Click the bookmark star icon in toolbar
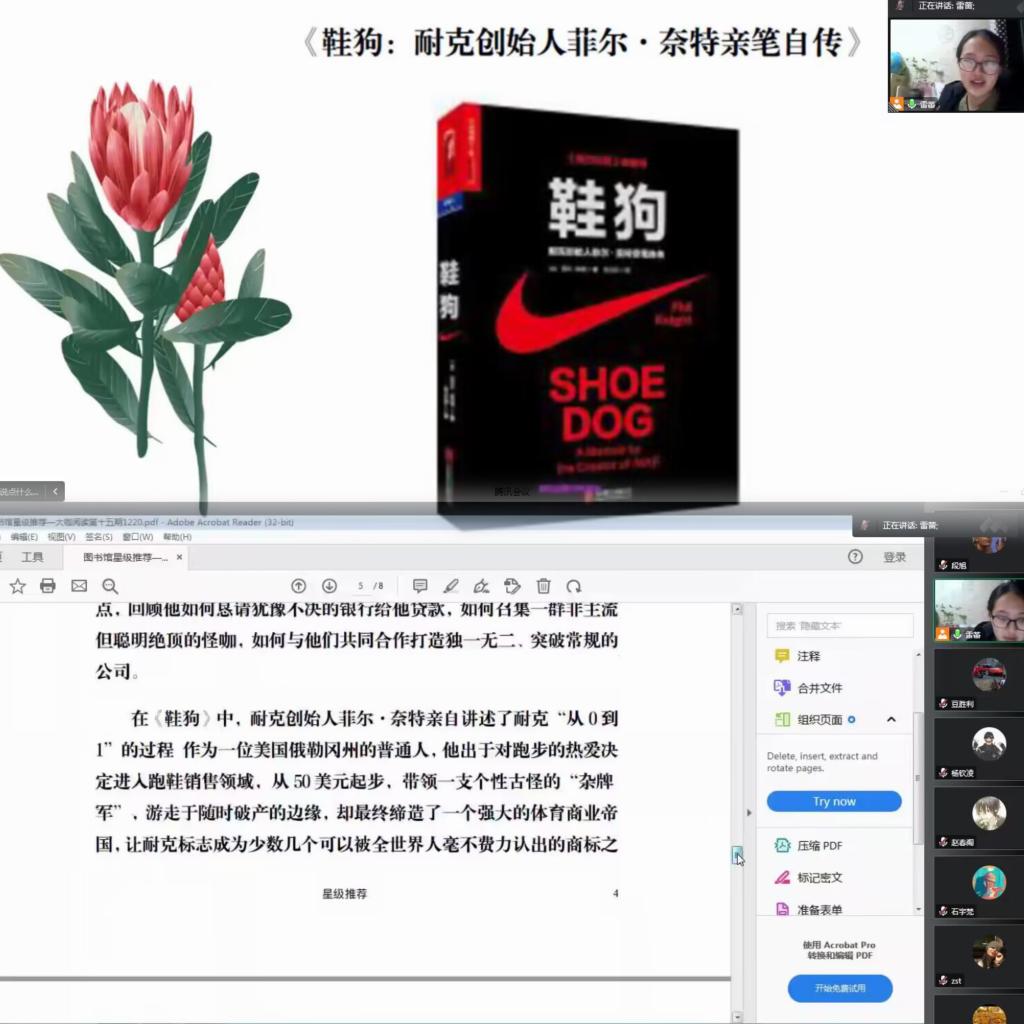Screen dimensions: 1024x1024 click(17, 586)
